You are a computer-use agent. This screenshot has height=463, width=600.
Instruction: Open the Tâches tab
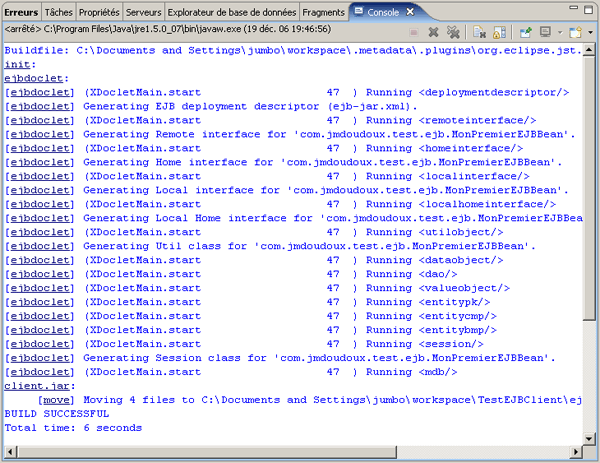tap(58, 12)
